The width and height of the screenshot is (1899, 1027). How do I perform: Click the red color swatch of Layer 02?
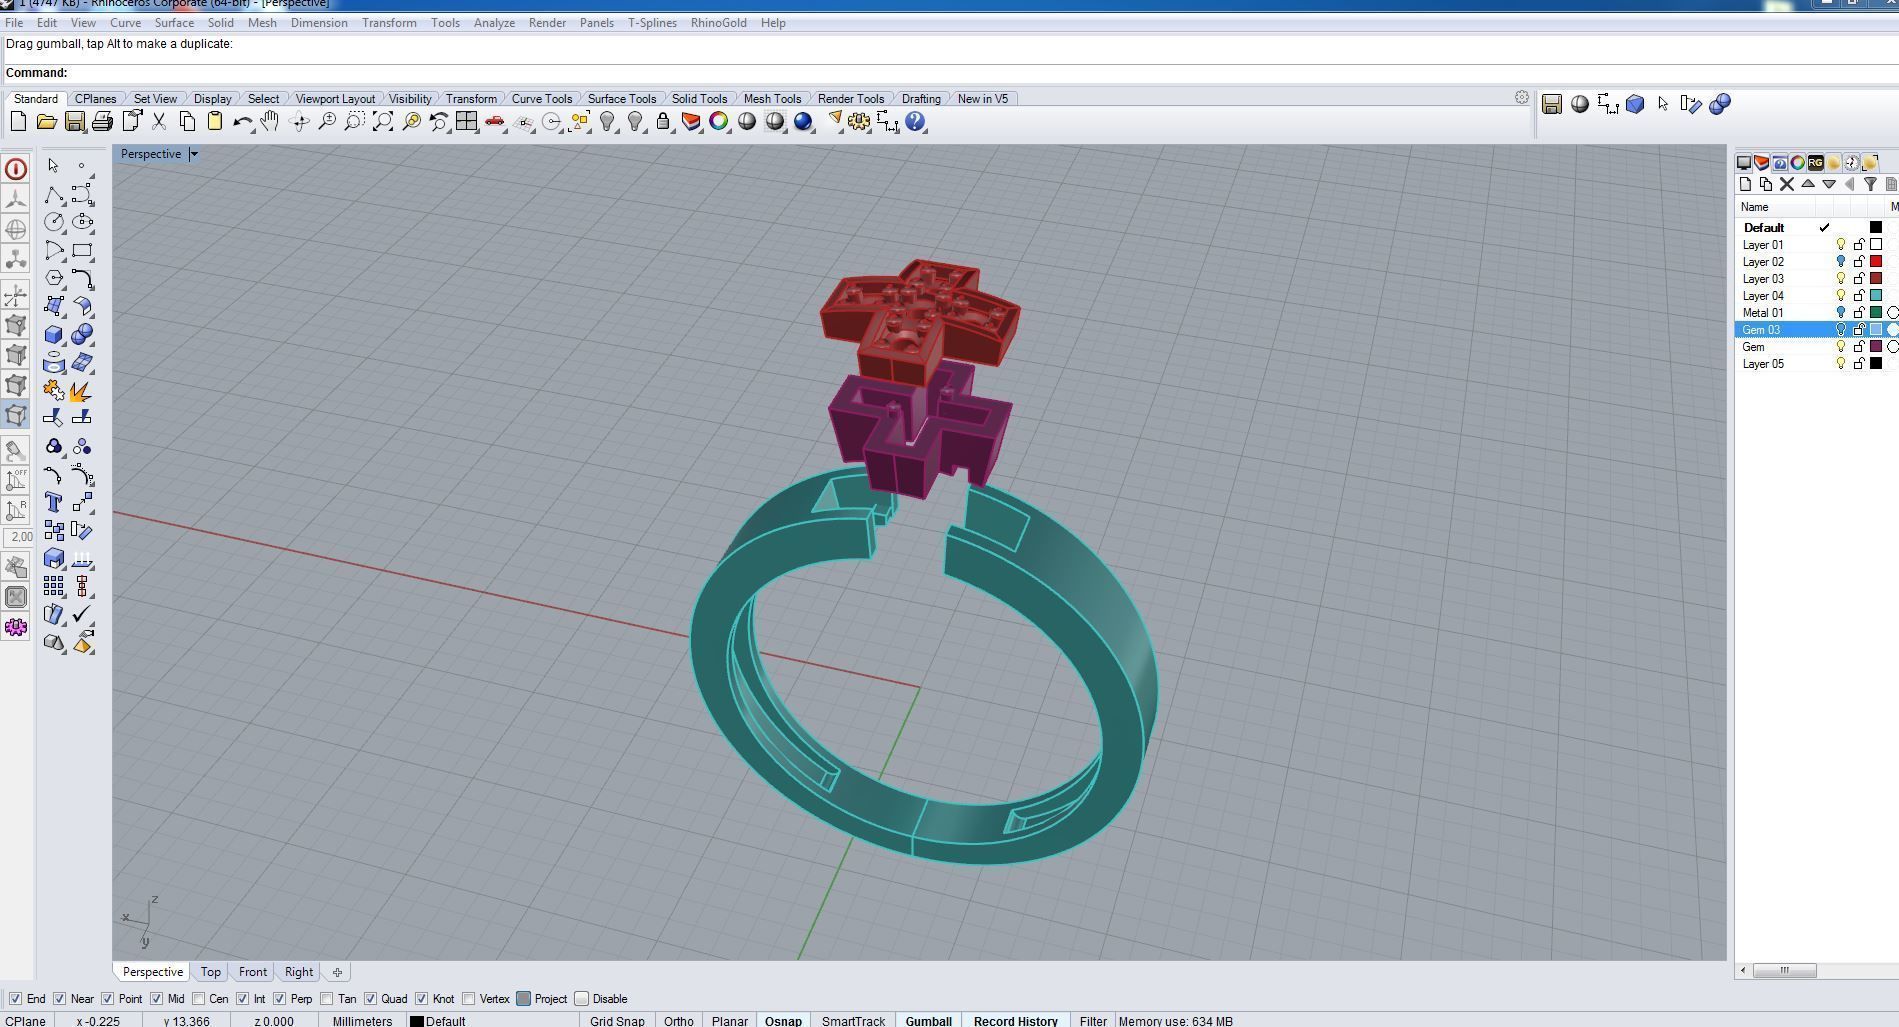tap(1876, 262)
